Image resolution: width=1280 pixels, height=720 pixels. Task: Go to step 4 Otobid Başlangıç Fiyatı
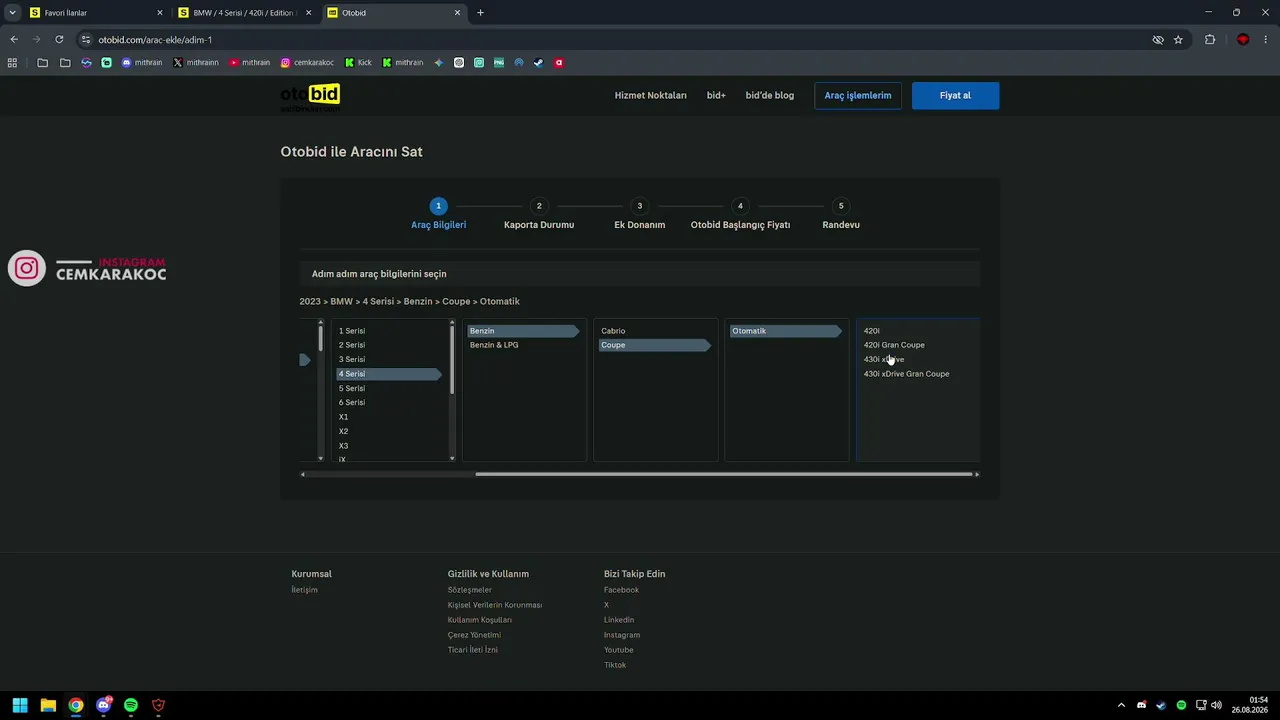pos(740,214)
